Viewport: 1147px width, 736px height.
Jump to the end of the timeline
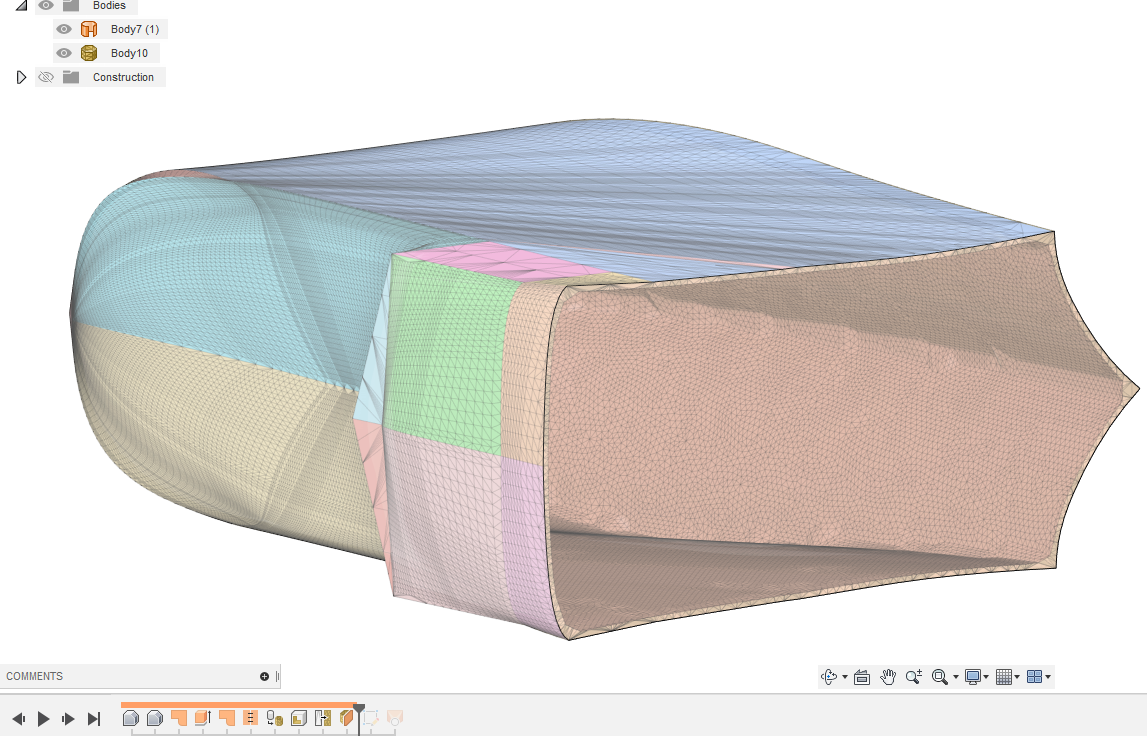click(94, 719)
